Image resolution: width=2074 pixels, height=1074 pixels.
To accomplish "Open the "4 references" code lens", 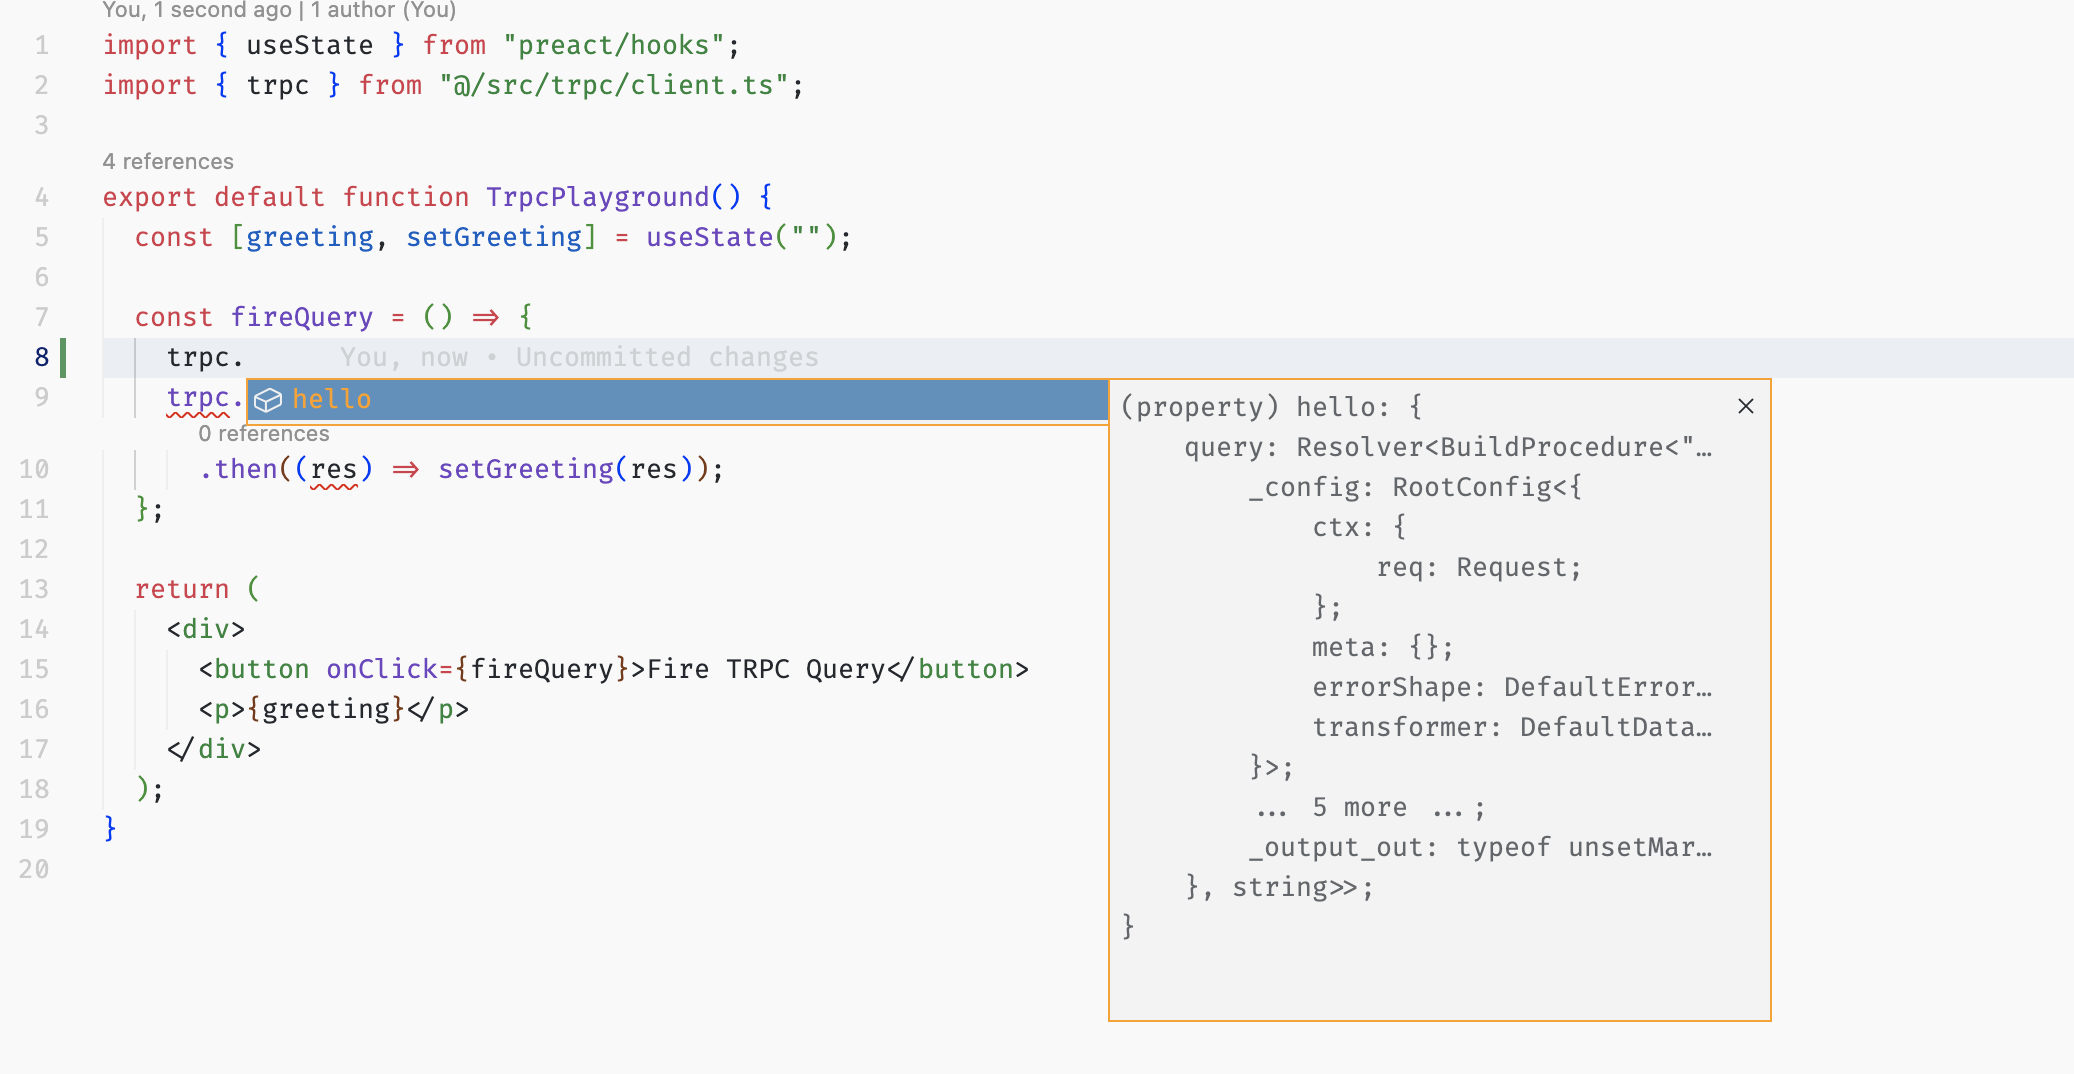I will click(168, 162).
